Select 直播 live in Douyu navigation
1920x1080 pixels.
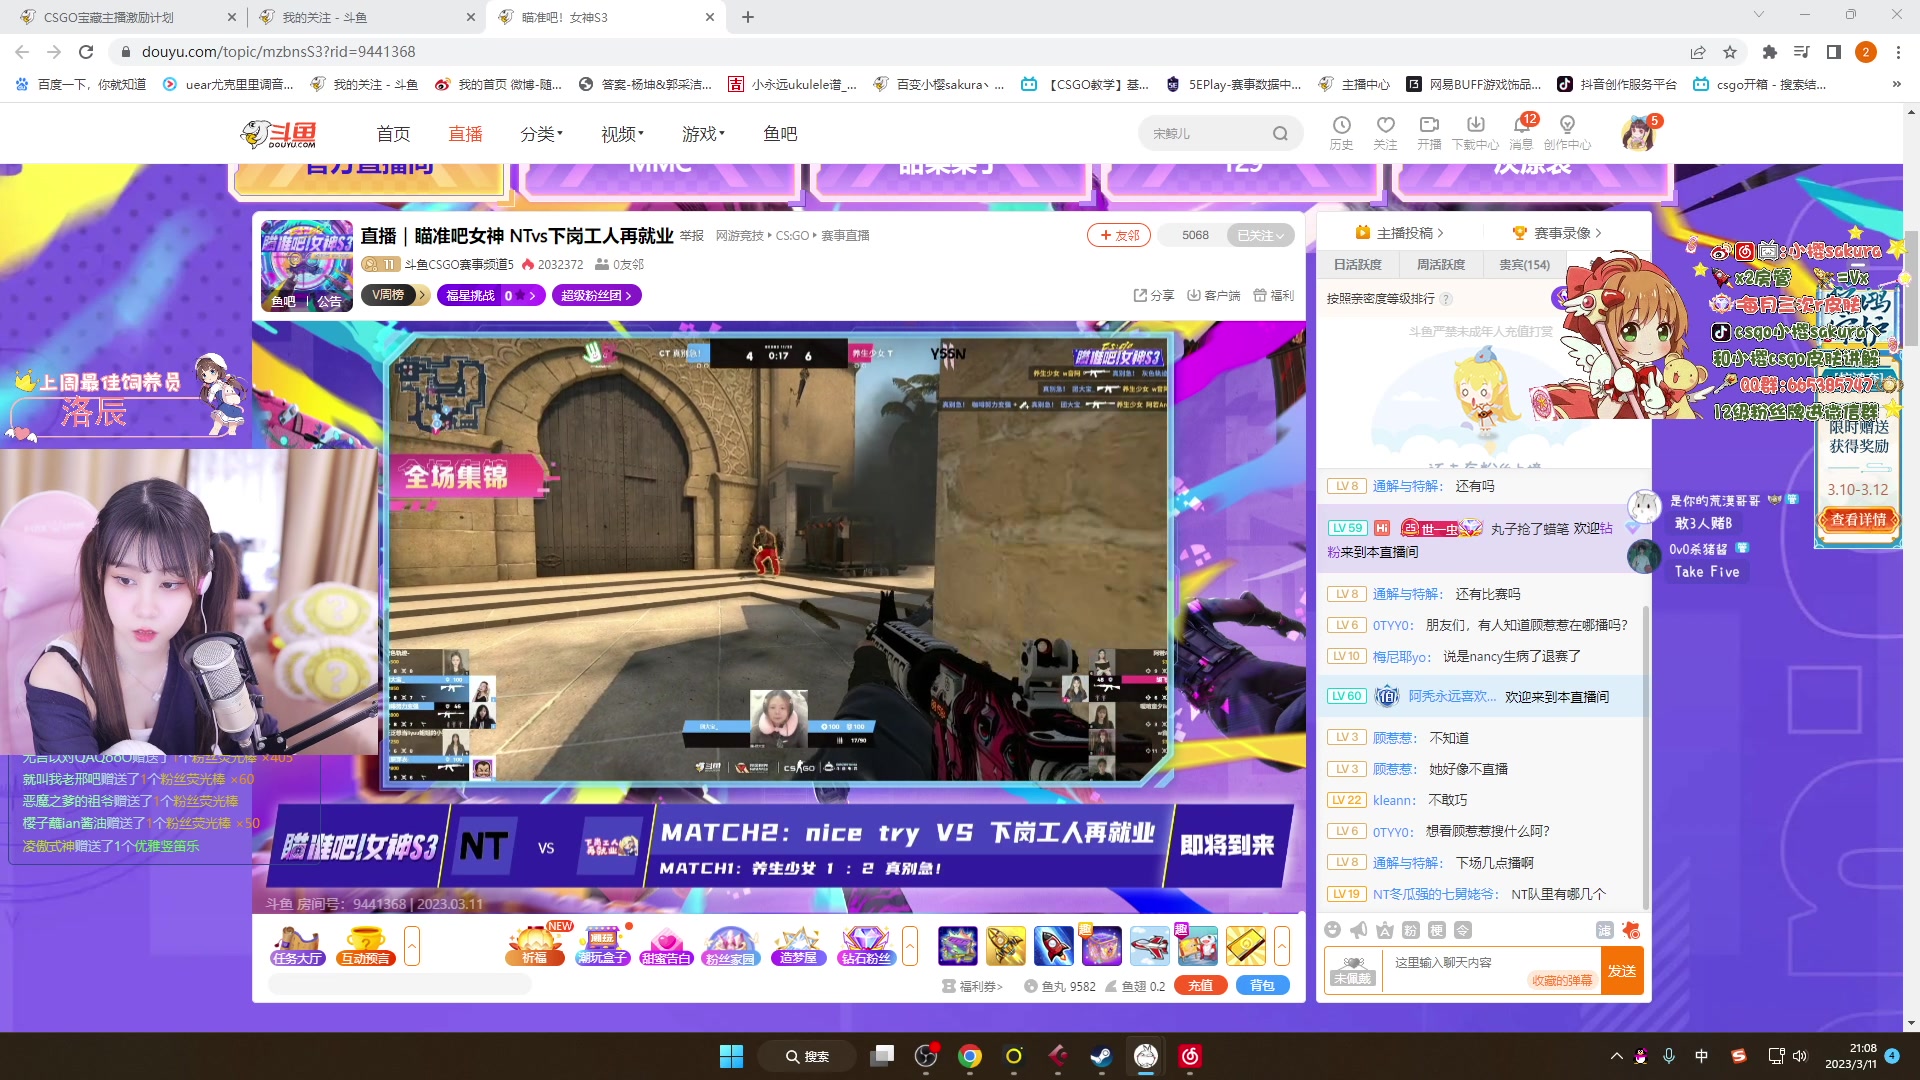point(465,134)
